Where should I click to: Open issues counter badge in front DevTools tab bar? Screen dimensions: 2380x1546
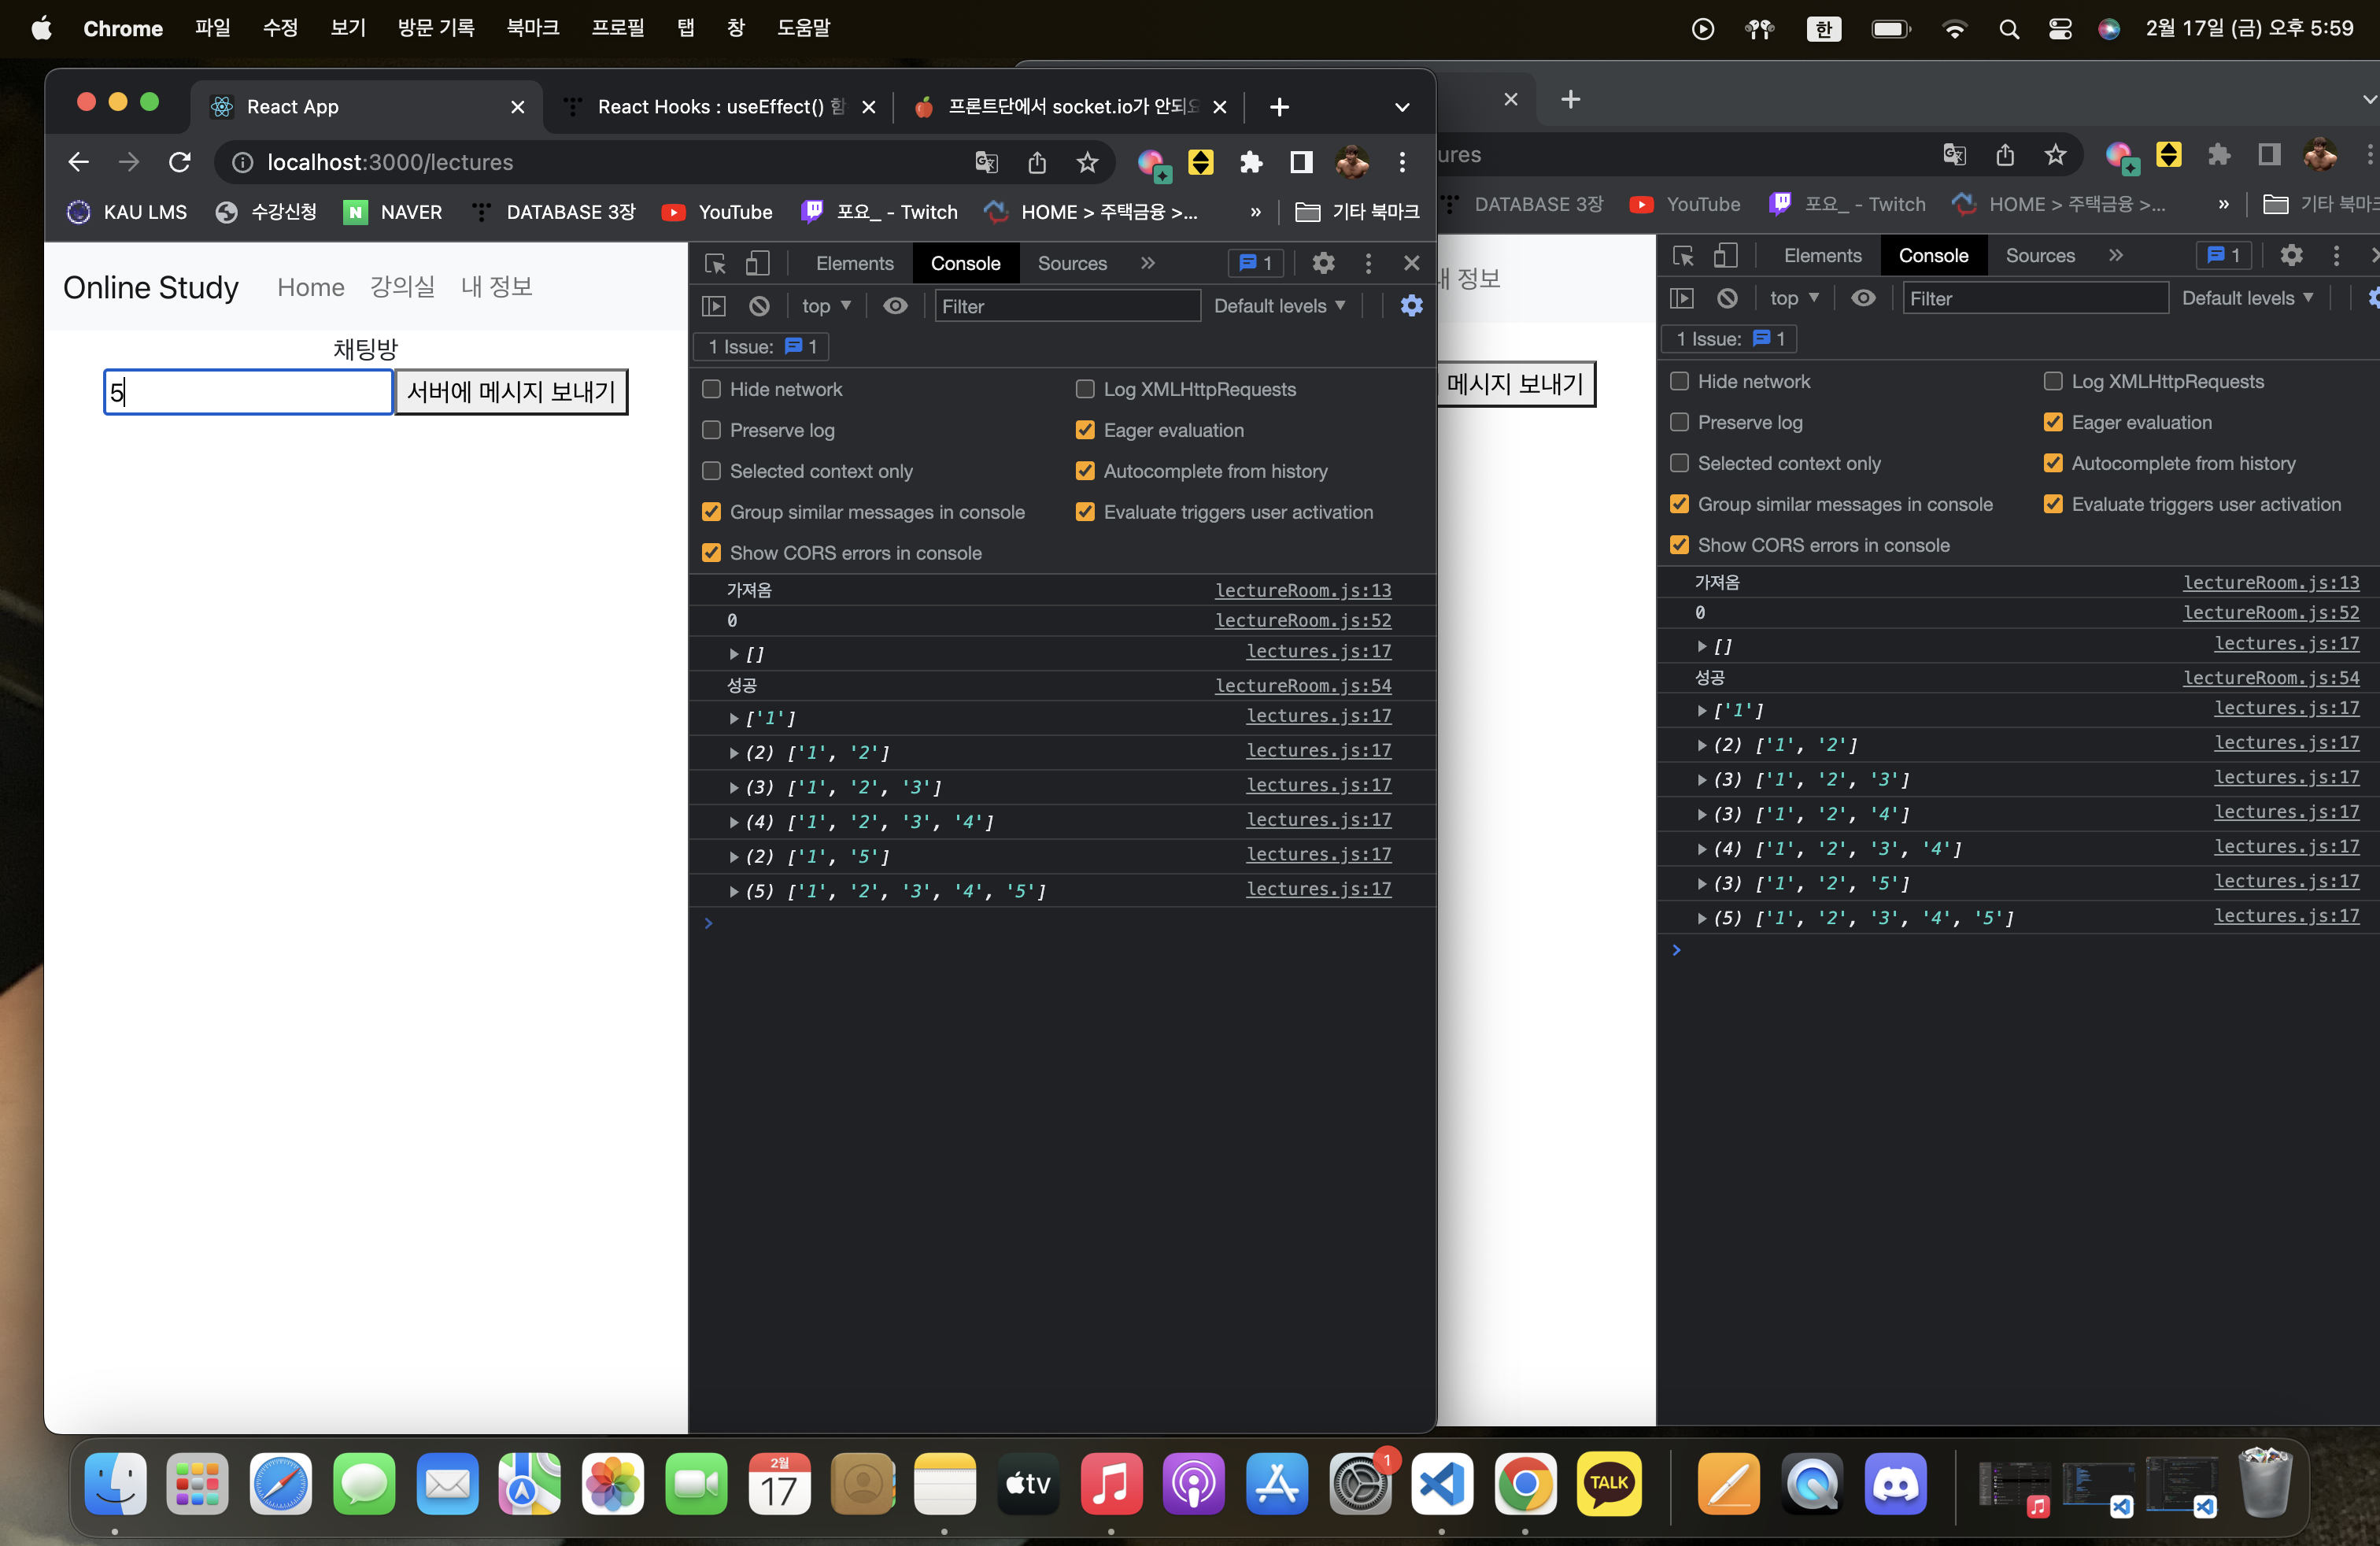click(x=1256, y=263)
